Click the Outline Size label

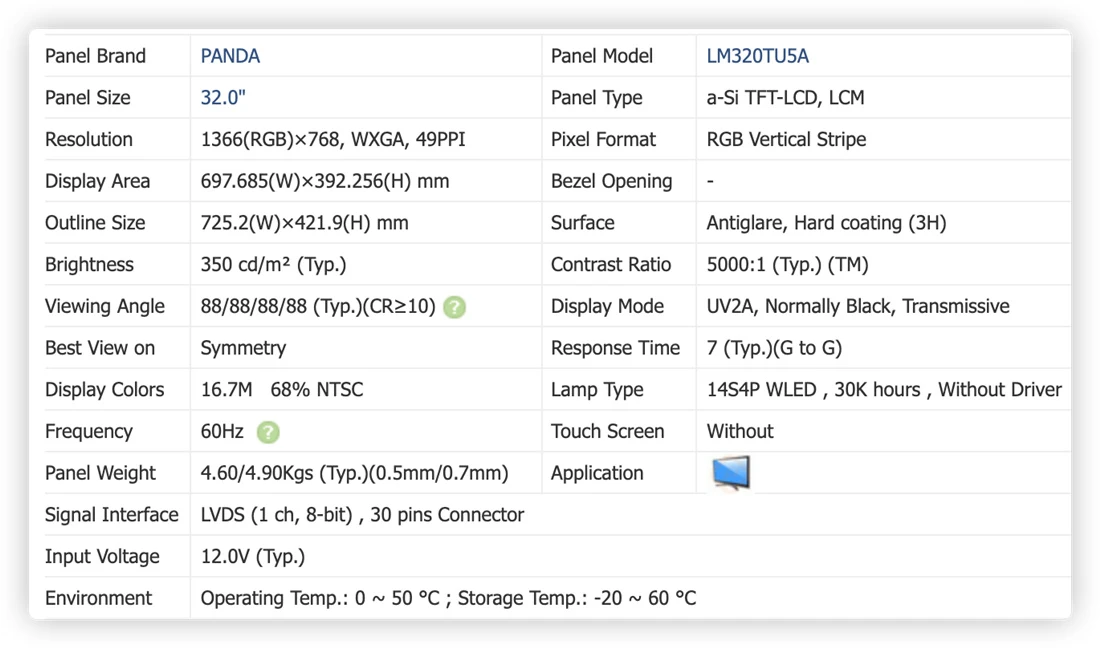pos(95,223)
